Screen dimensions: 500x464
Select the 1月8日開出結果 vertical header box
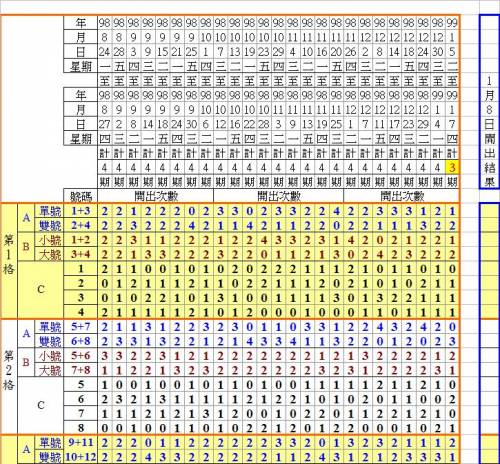pyautogui.click(x=489, y=102)
